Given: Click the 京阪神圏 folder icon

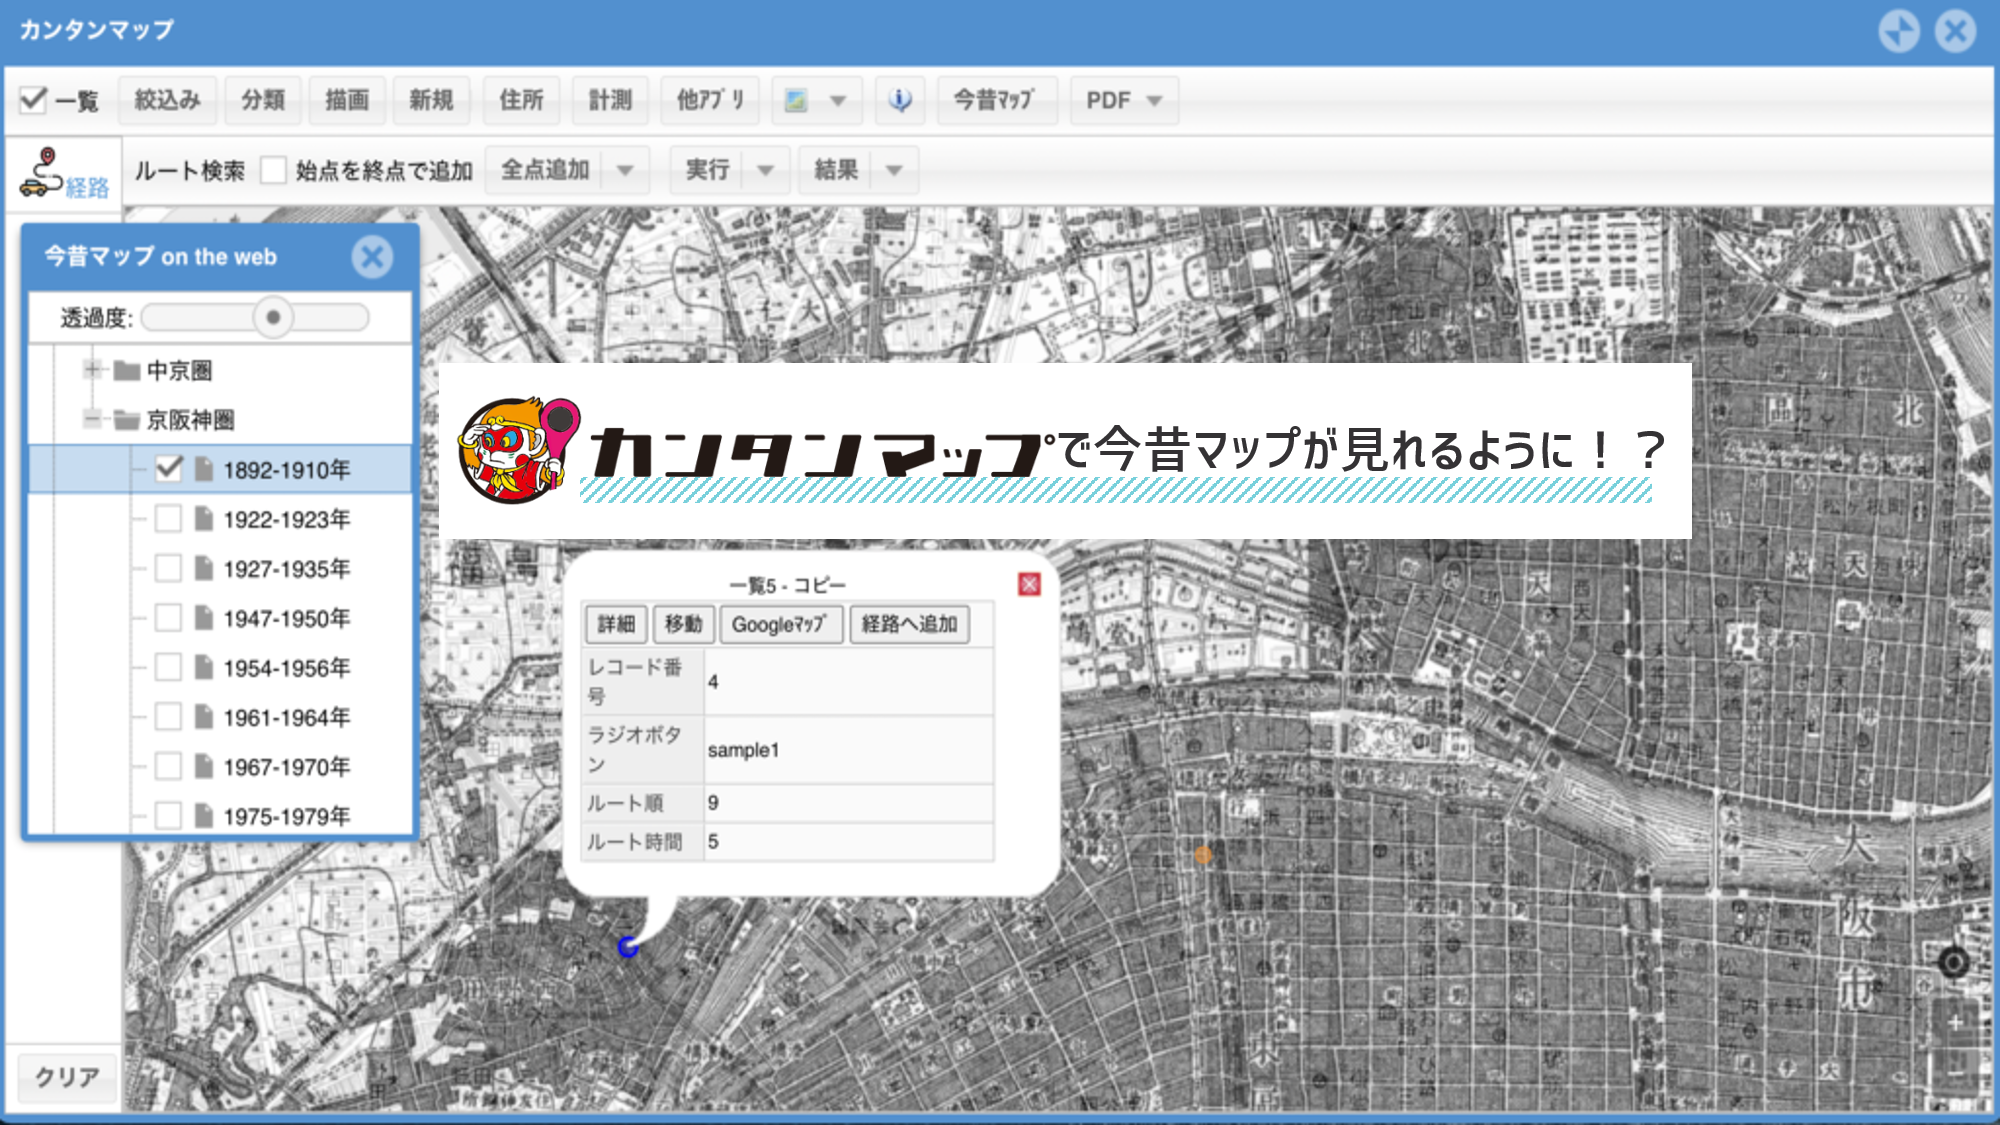Looking at the screenshot, I should pyautogui.click(x=127, y=420).
